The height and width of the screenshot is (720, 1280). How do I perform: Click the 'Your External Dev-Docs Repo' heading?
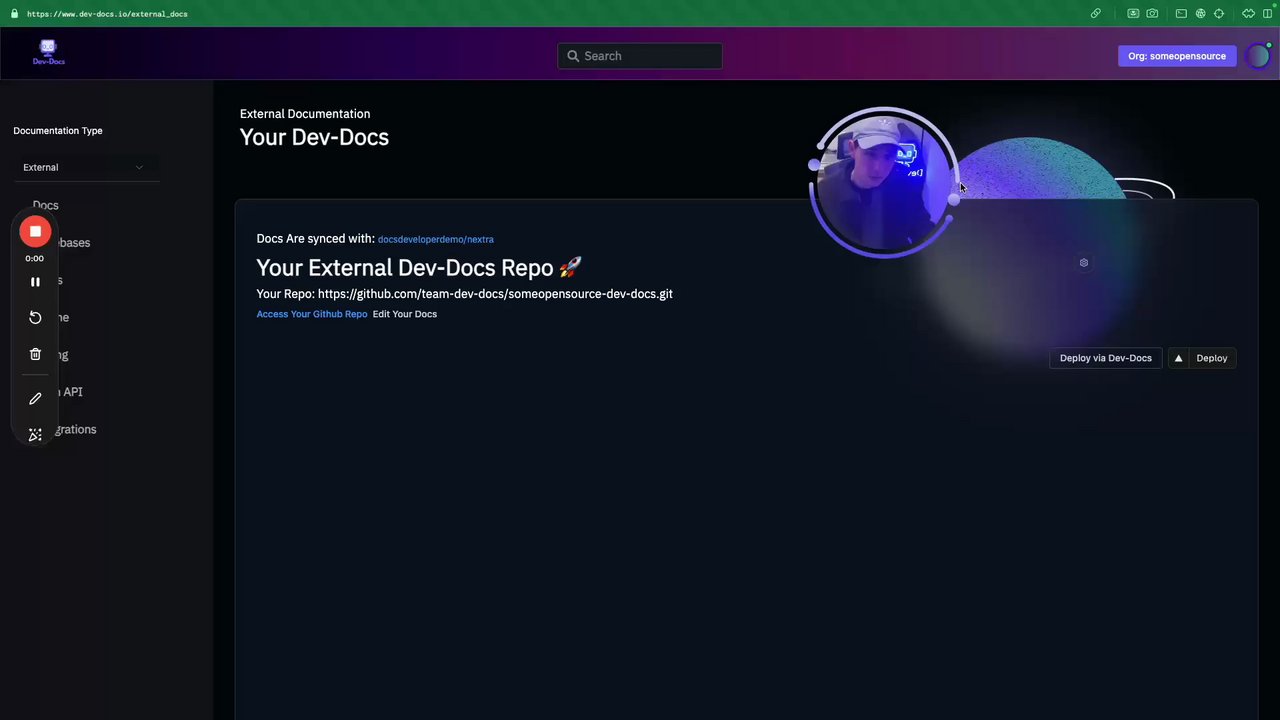(x=419, y=268)
